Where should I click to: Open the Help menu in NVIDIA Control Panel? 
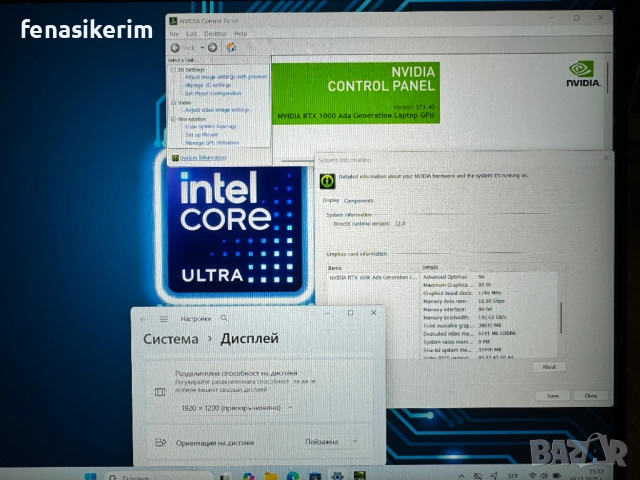click(241, 33)
